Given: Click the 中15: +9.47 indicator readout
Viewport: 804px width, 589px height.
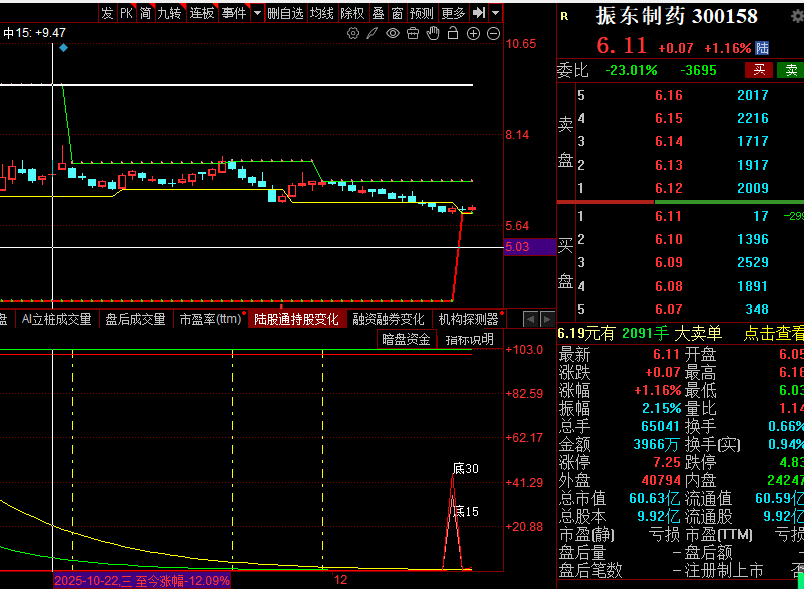Looking at the screenshot, I should point(35,33).
